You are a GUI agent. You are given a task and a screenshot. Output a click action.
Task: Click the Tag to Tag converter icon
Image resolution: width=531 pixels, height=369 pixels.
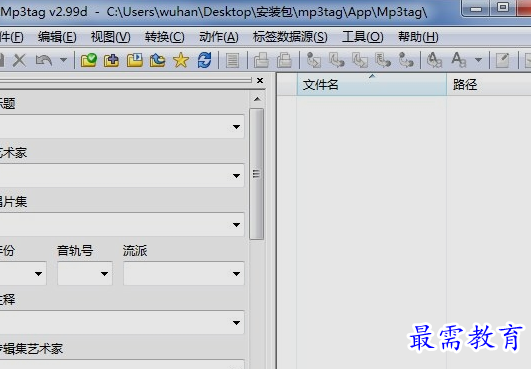click(406, 61)
